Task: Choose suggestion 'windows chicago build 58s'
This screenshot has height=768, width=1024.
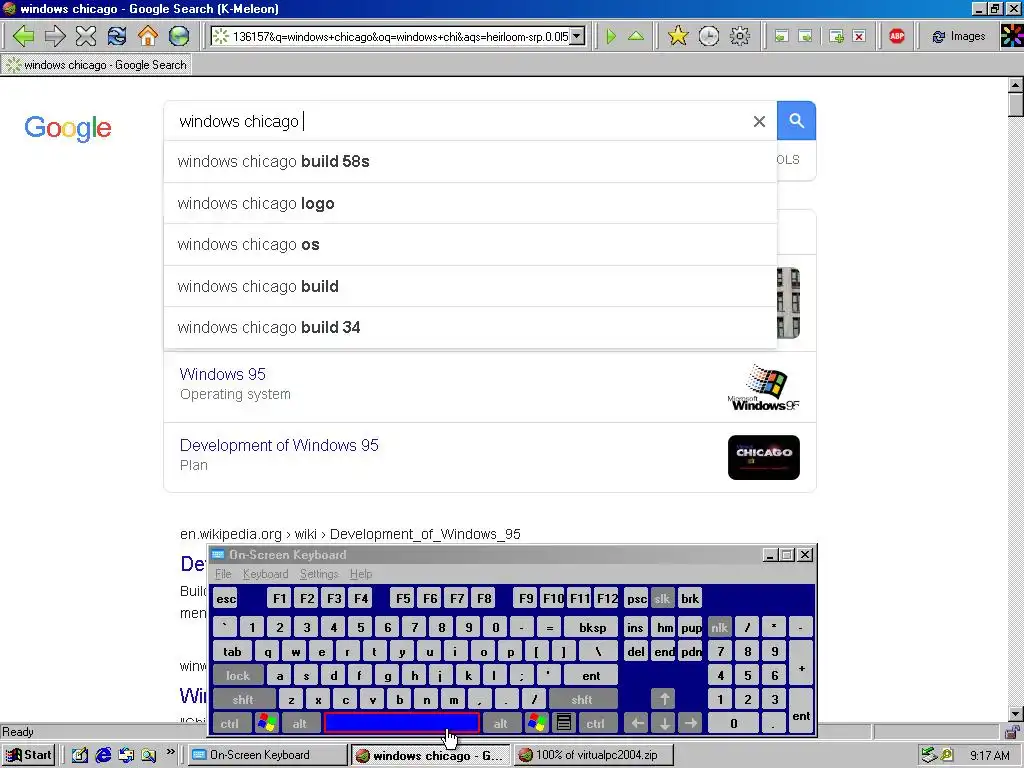Action: [470, 162]
